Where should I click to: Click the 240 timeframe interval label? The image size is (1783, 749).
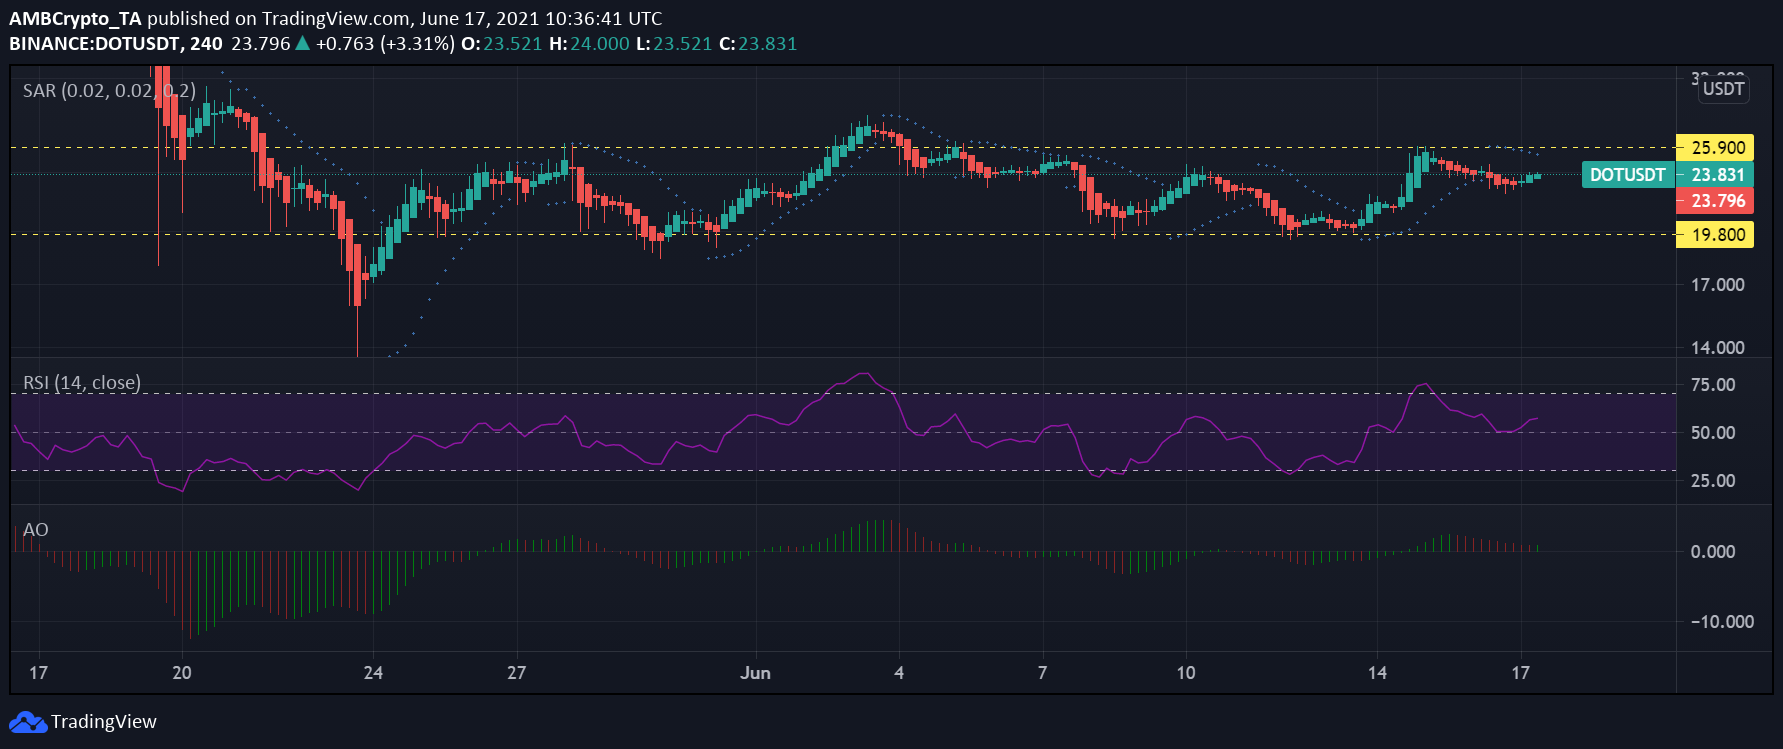206,44
